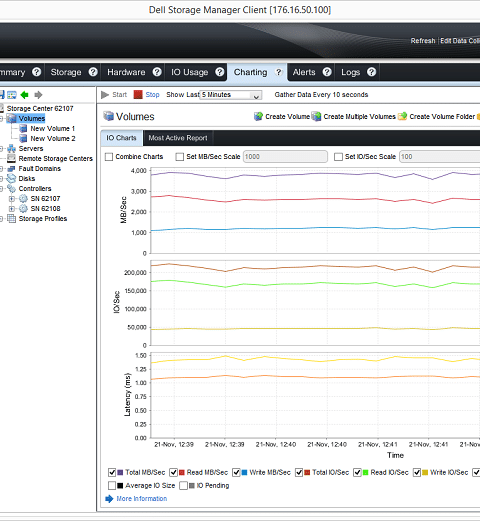Click the green back arrow icon
480x521 pixels.
[x=25, y=95]
